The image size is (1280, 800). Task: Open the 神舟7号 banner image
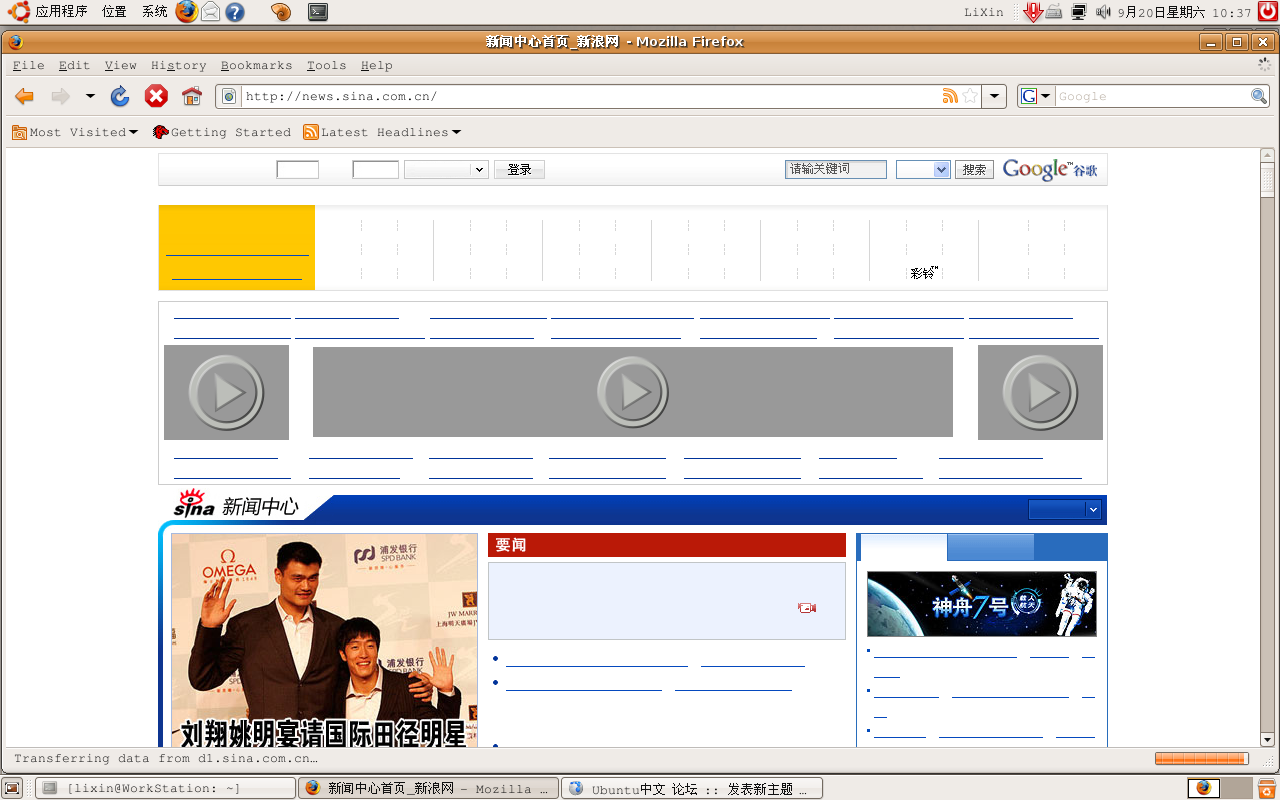click(982, 604)
